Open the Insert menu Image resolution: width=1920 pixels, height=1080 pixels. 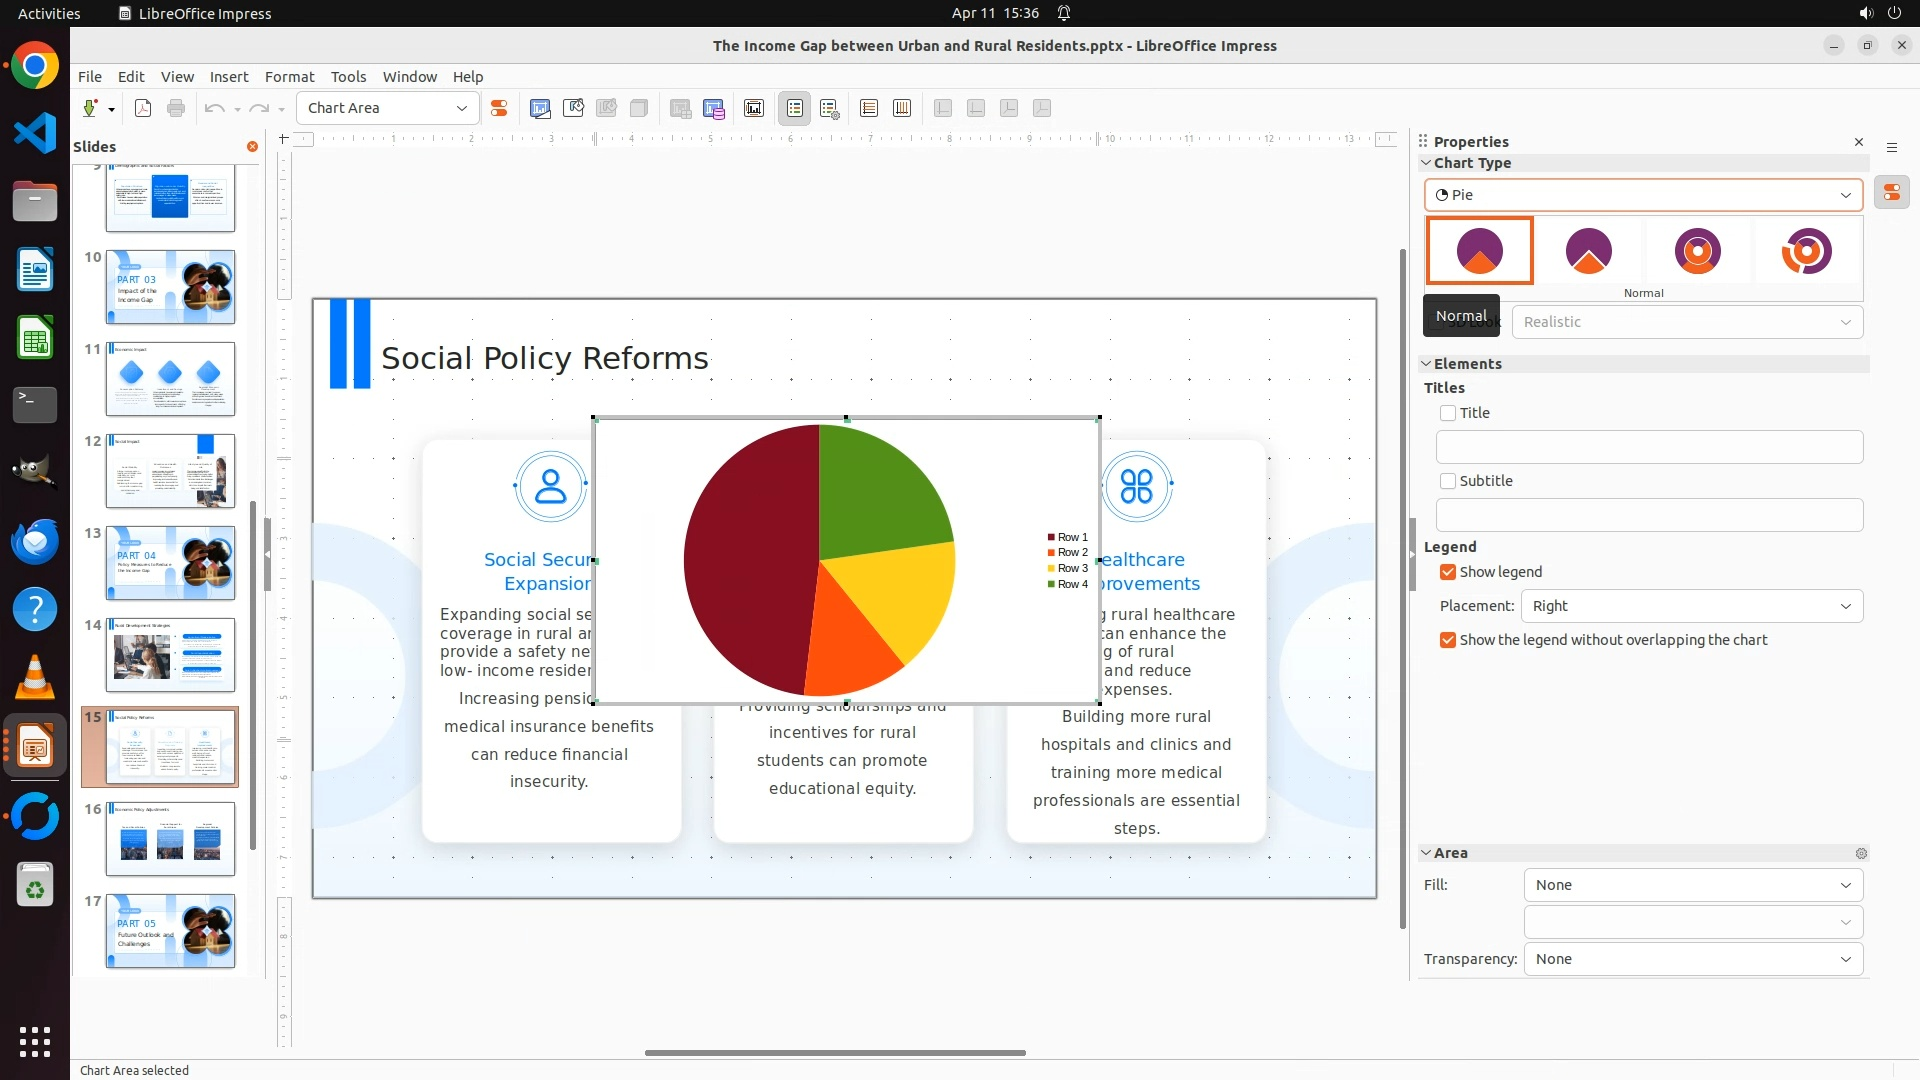pos(228,77)
